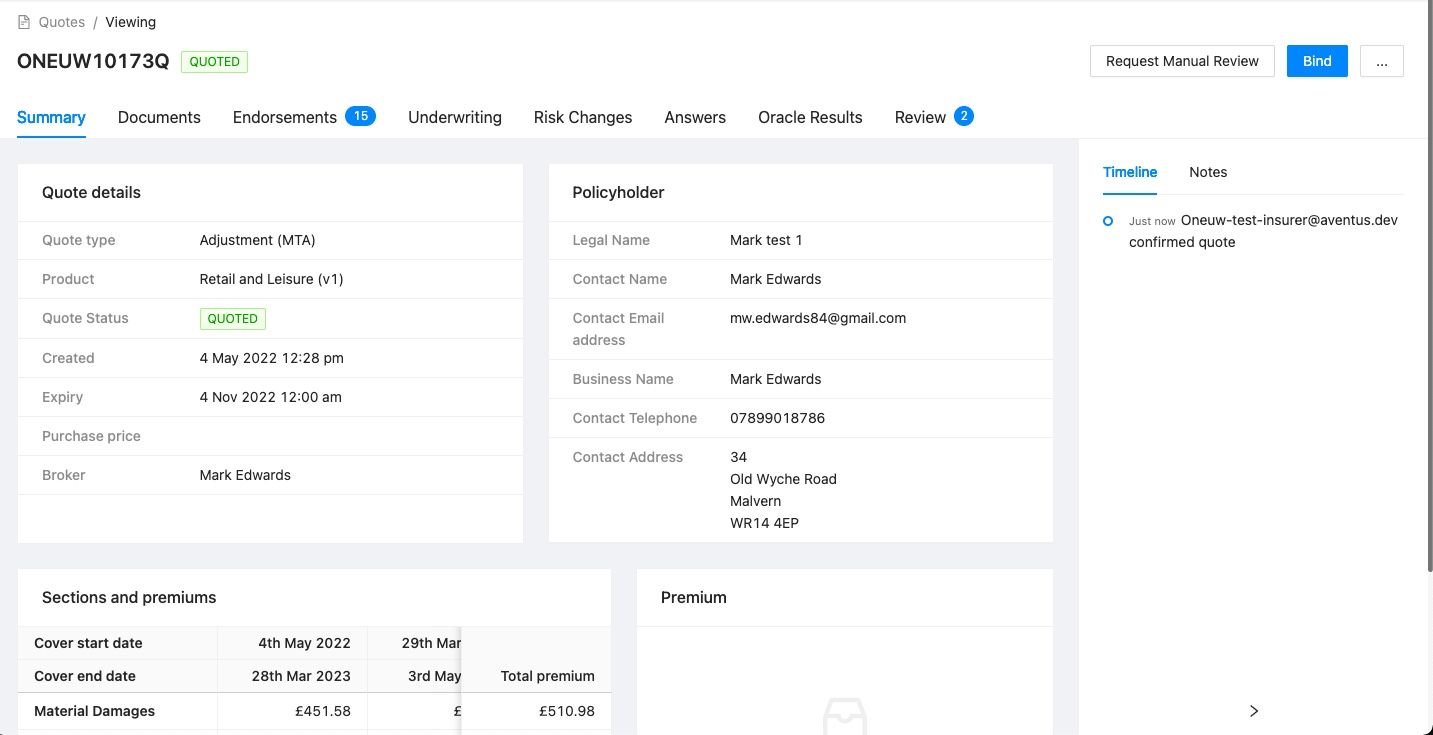Viewport: 1433px width, 735px height.
Task: Click the Contact Name value 'Mark Edwards'
Action: tap(776, 279)
